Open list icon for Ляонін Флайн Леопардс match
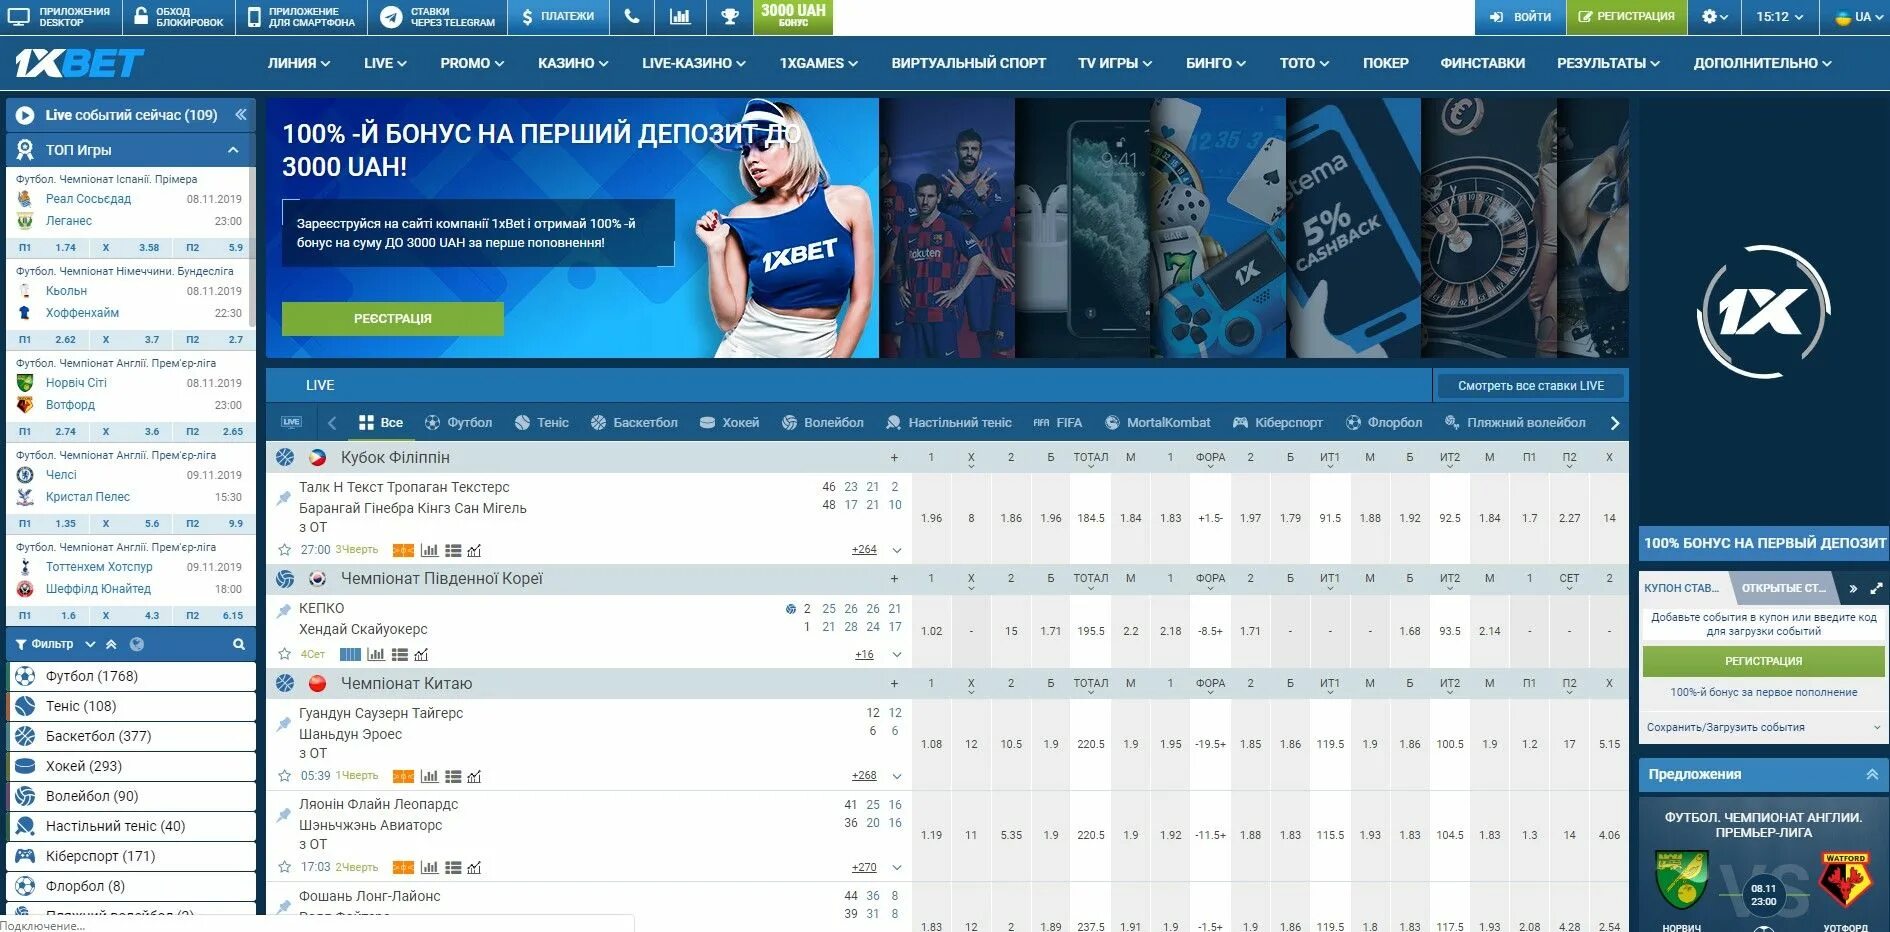This screenshot has width=1890, height=932. (453, 867)
